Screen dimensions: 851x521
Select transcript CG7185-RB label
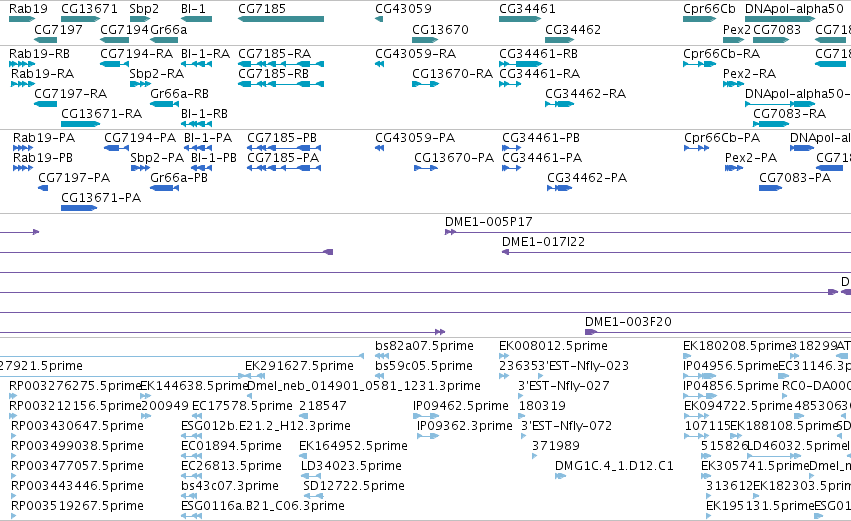coord(273,74)
